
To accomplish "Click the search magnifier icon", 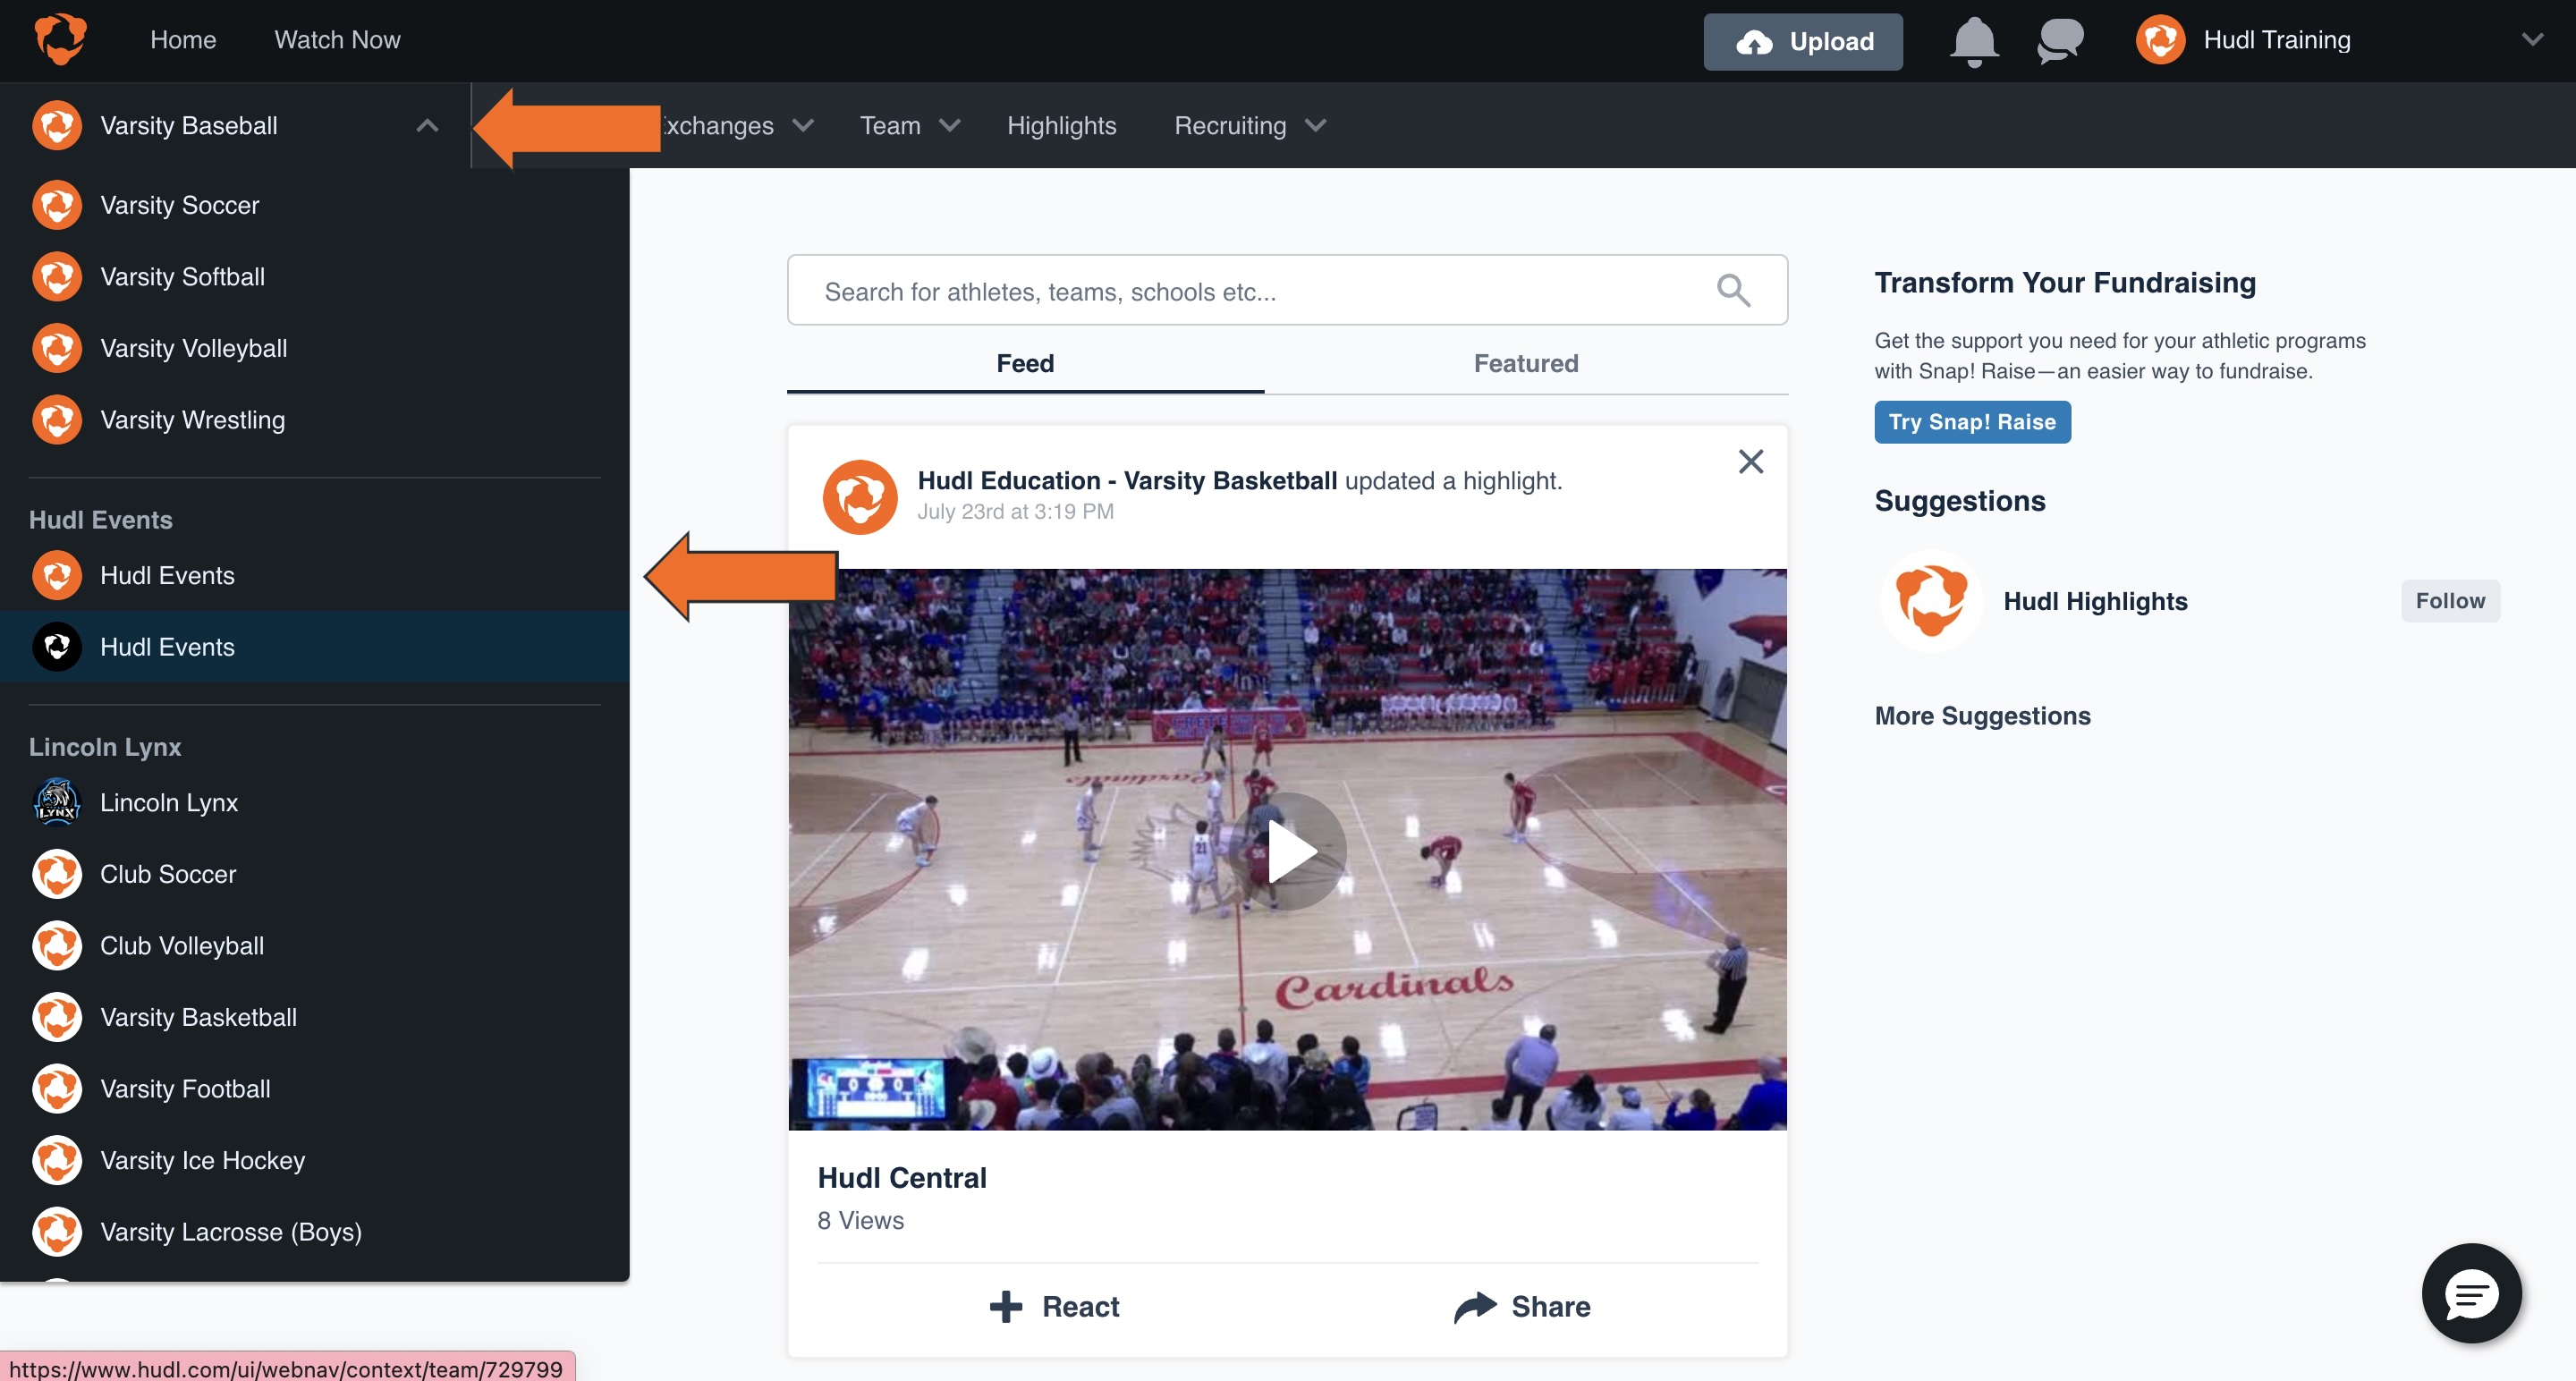I will pos(1733,290).
